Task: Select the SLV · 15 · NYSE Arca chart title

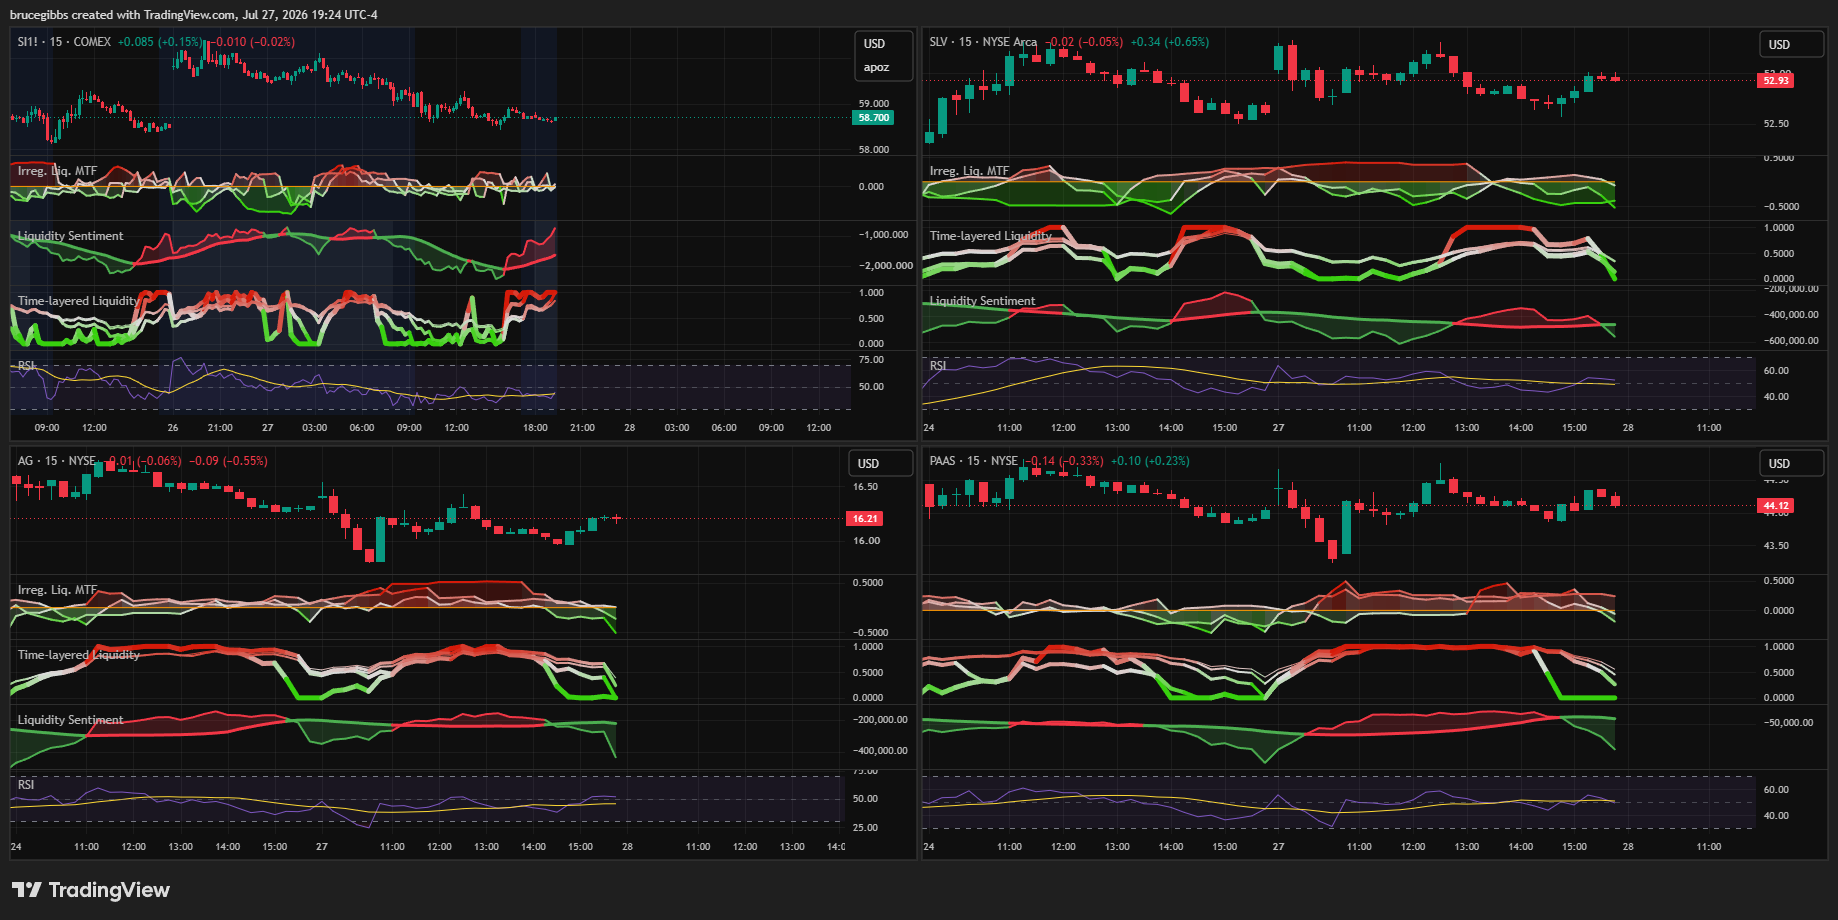Action: pos(983,42)
